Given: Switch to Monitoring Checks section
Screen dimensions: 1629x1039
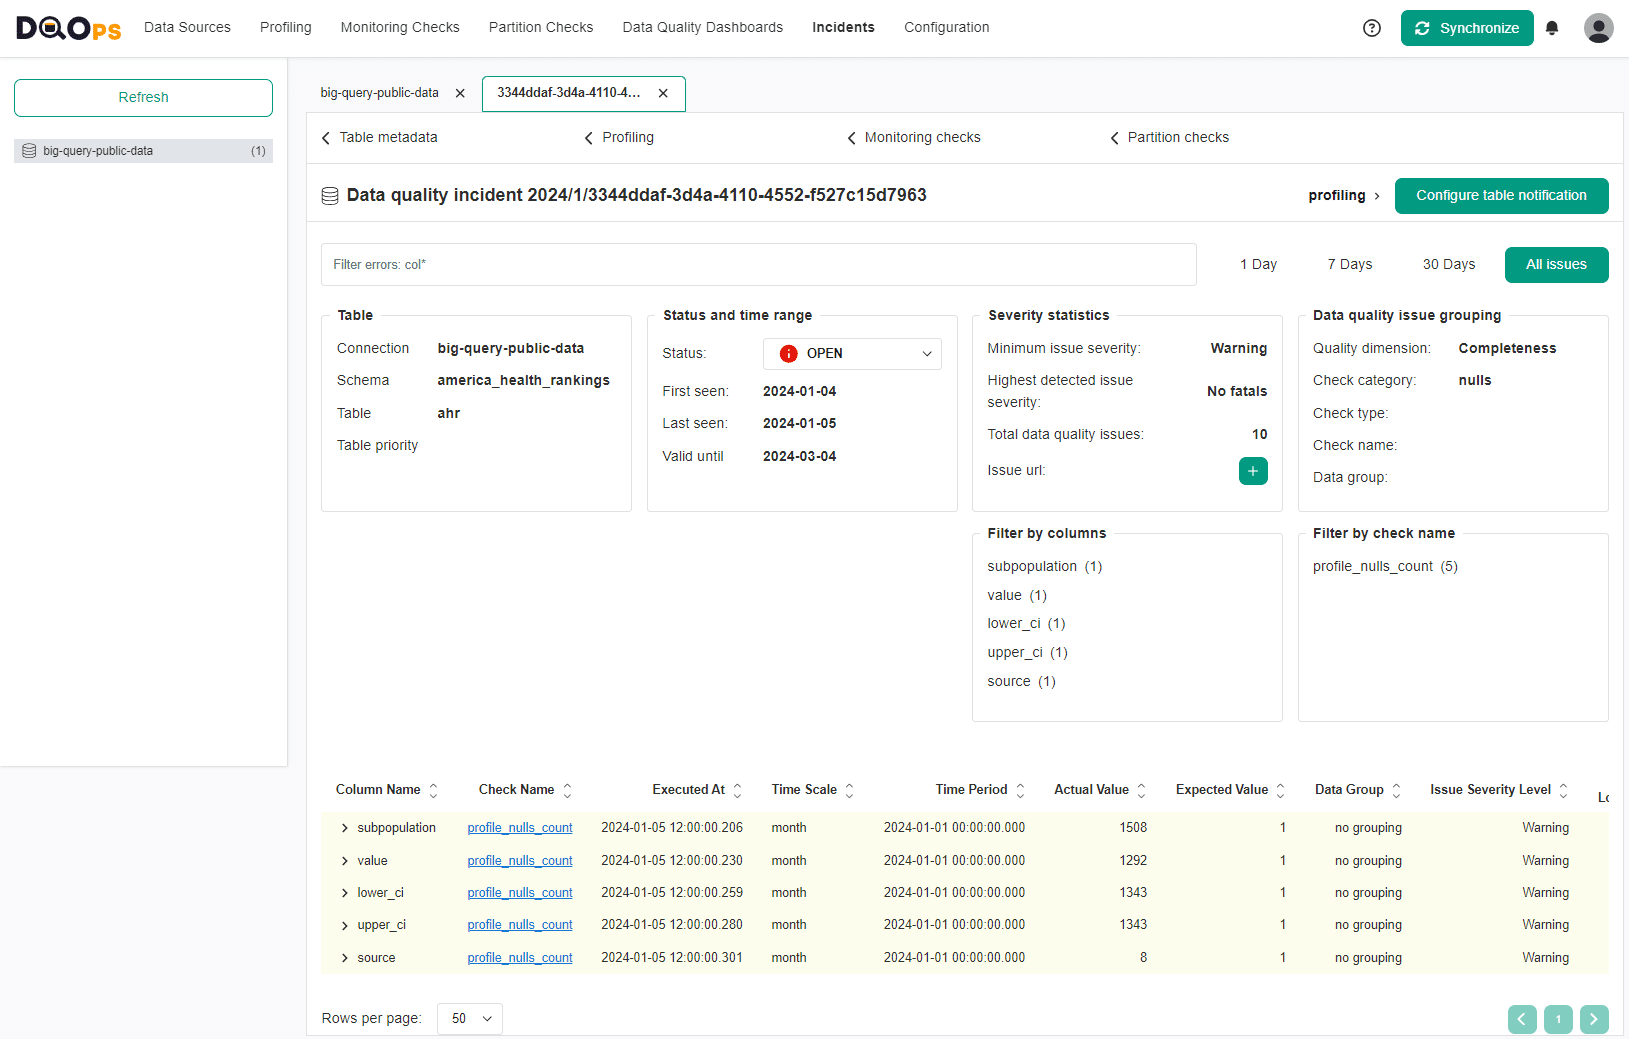Looking at the screenshot, I should click(400, 28).
